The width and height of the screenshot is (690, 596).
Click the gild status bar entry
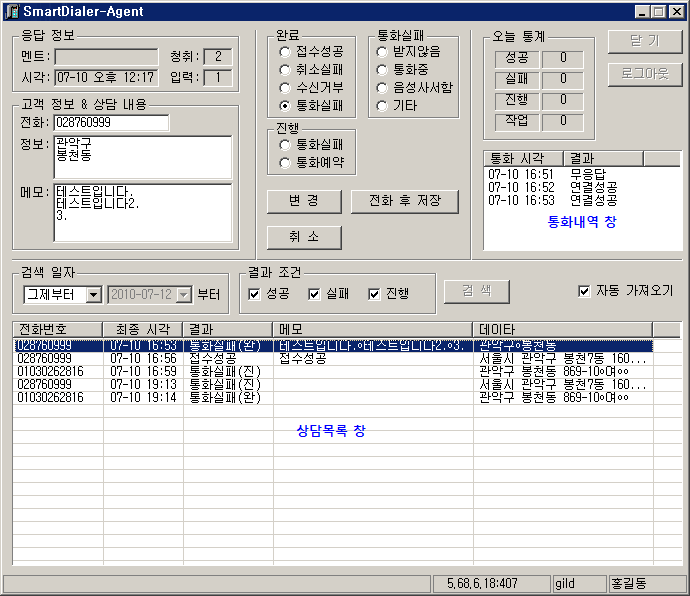pos(580,584)
